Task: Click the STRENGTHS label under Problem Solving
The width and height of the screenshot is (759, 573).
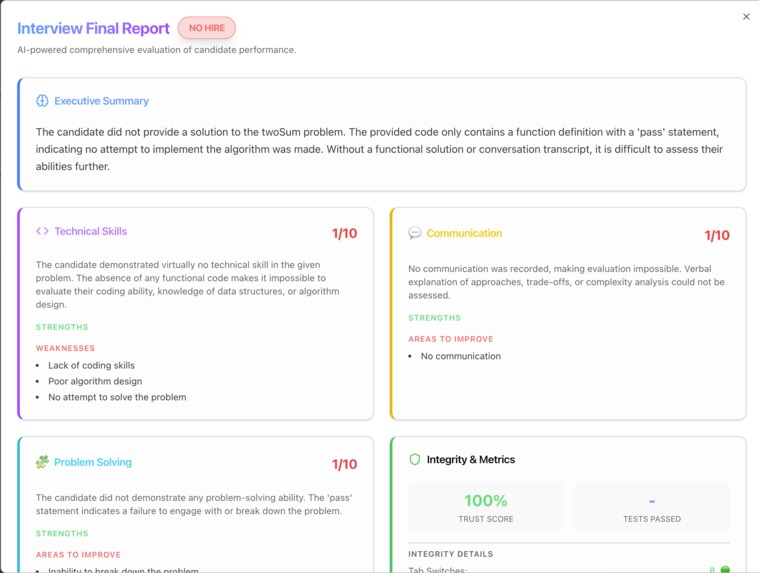Action: 62,533
